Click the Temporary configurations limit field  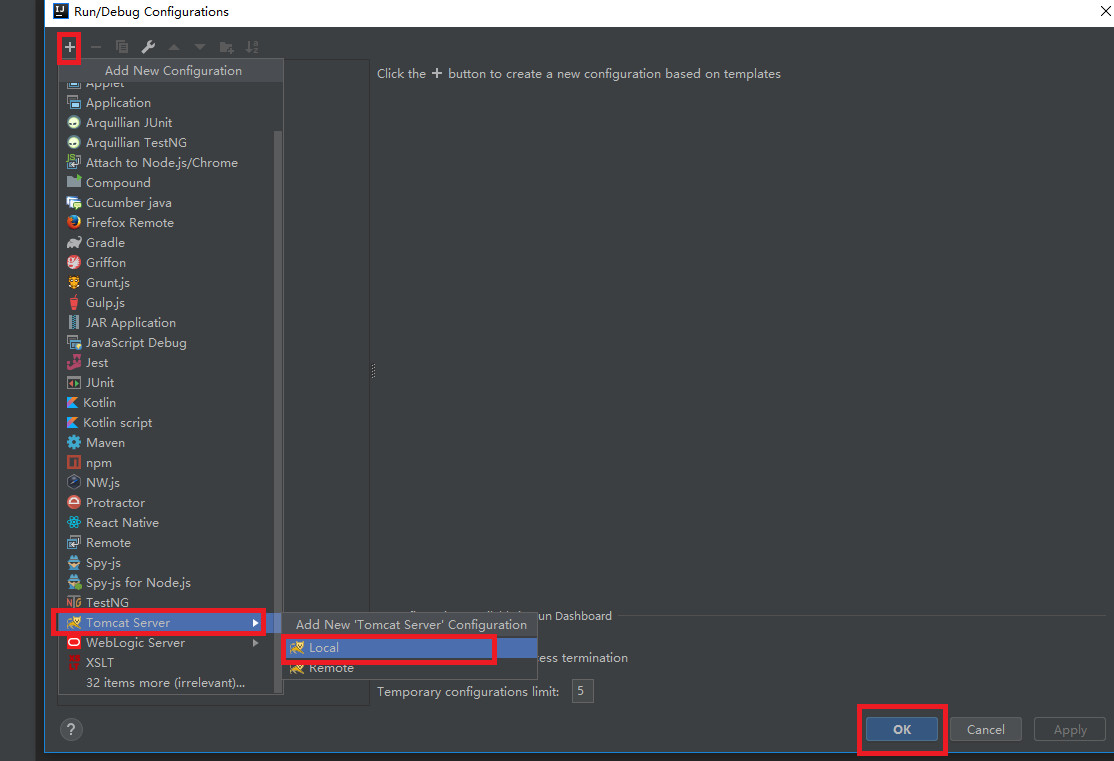tap(582, 691)
